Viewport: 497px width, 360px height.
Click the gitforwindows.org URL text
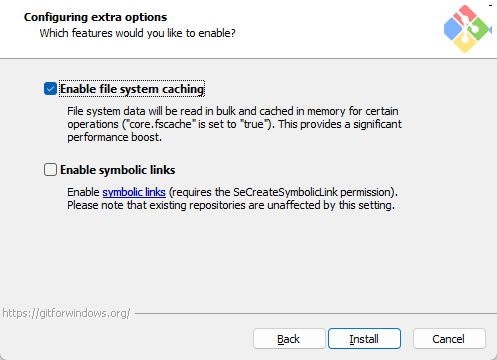click(66, 313)
